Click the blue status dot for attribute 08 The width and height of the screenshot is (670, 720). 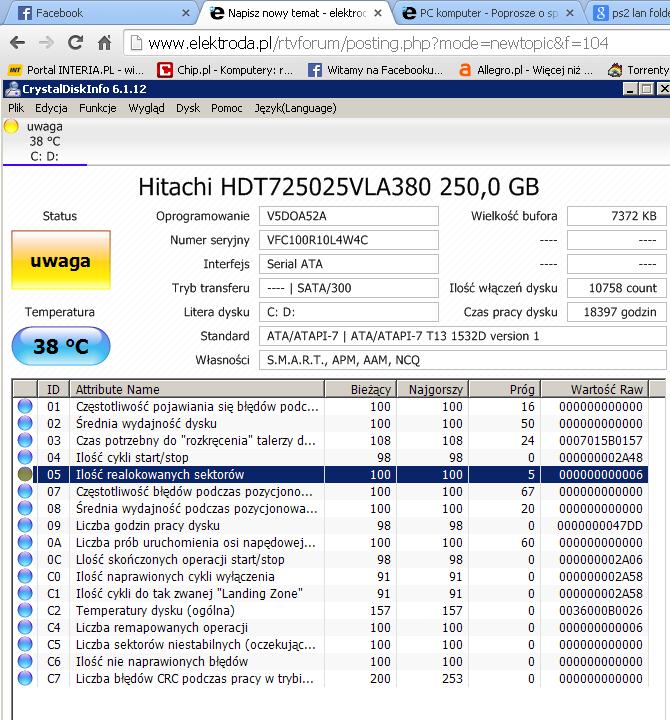25,508
